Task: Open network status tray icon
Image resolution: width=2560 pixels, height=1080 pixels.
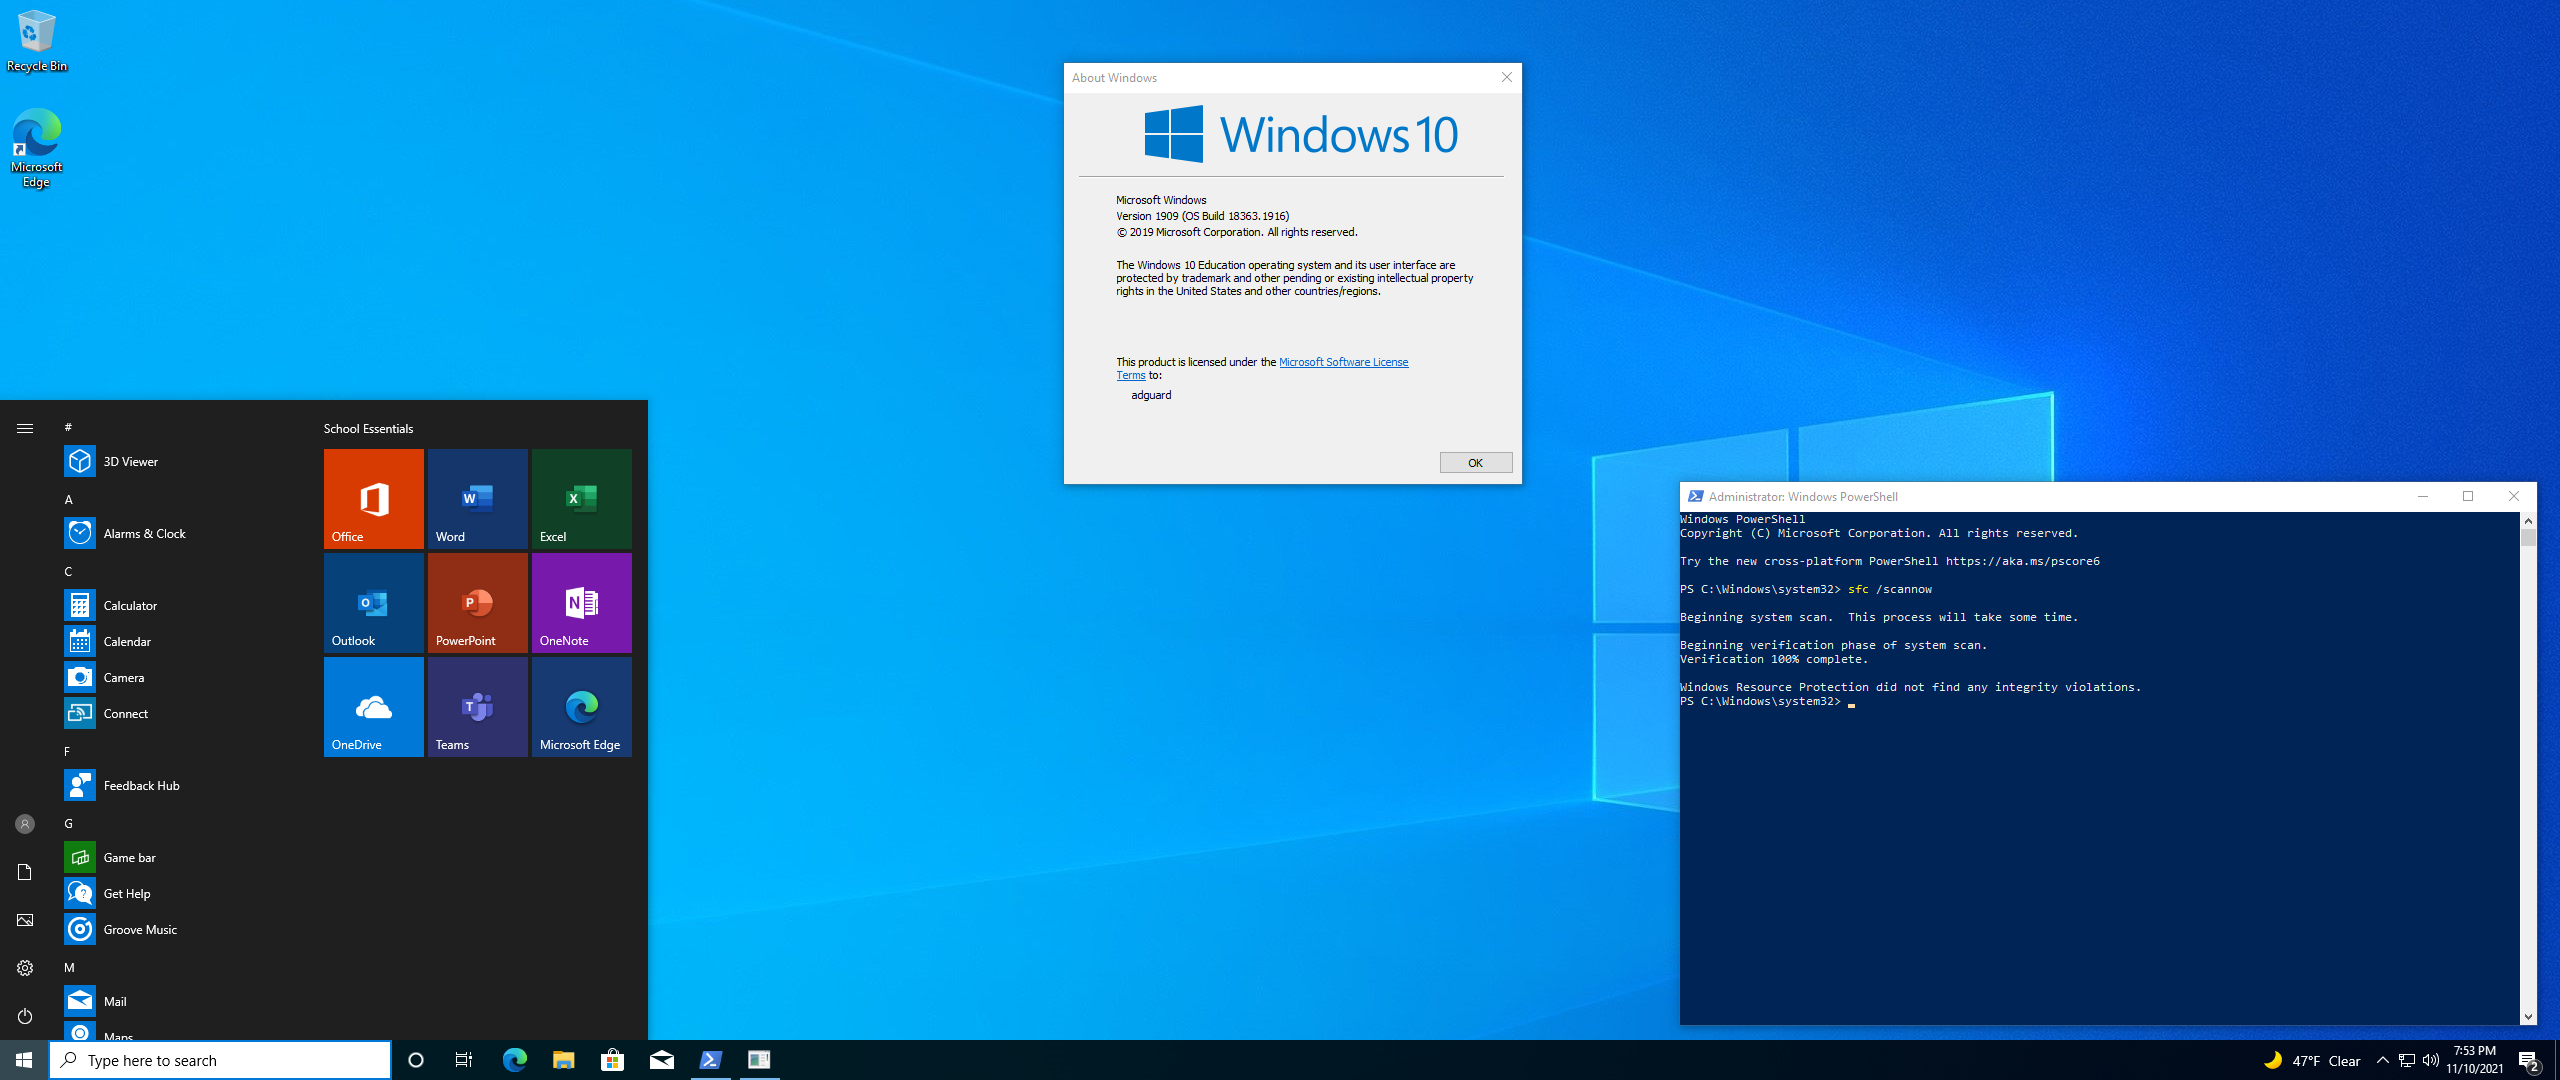Action: [2407, 1060]
